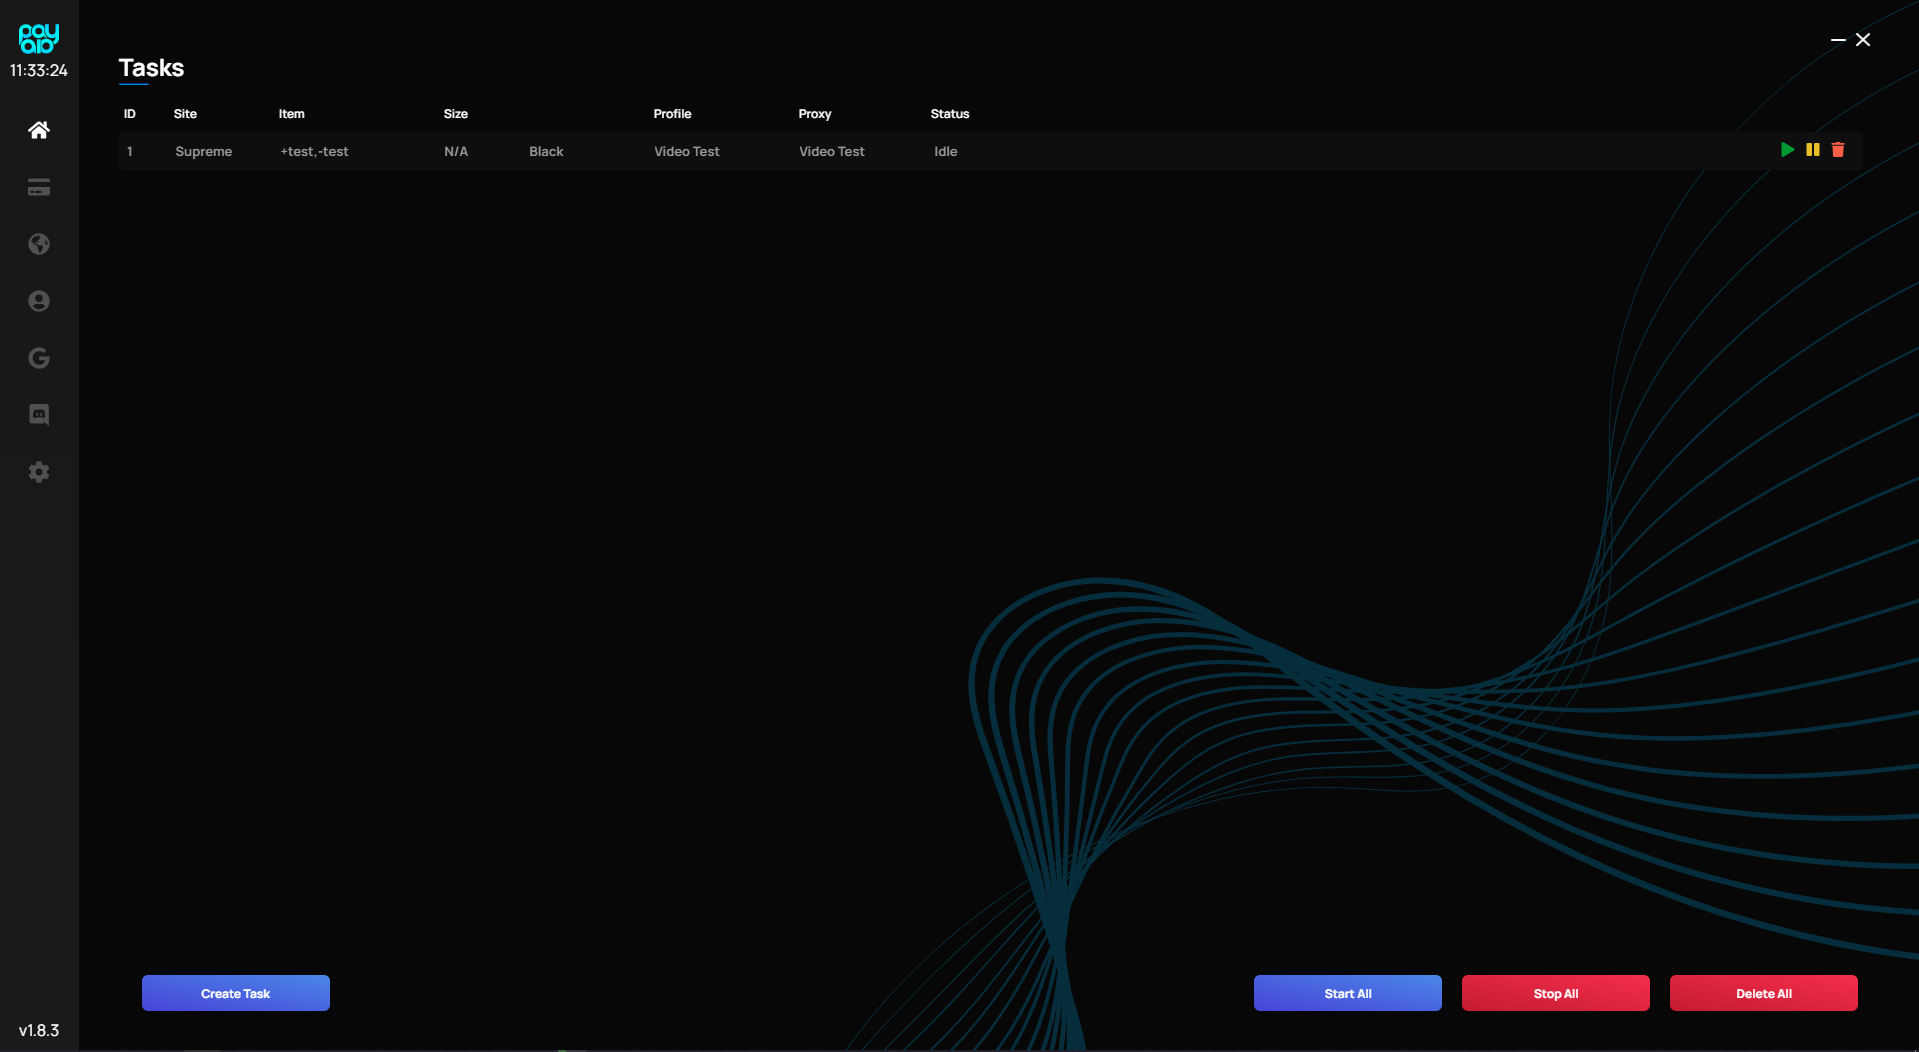This screenshot has width=1919, height=1052.
Task: Click the PayAIO logo in sidebar
Action: (39, 38)
